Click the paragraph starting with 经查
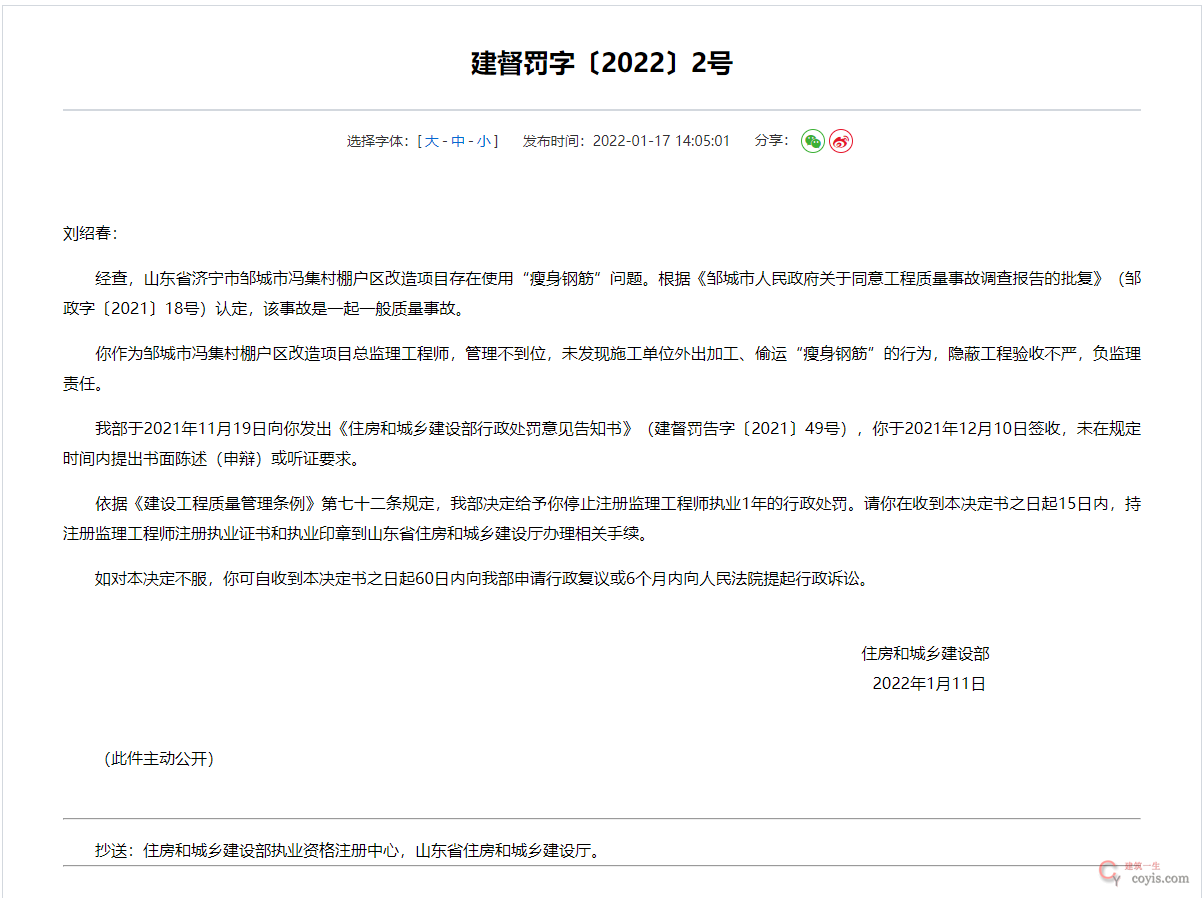This screenshot has height=898, width=1202. click(600, 293)
